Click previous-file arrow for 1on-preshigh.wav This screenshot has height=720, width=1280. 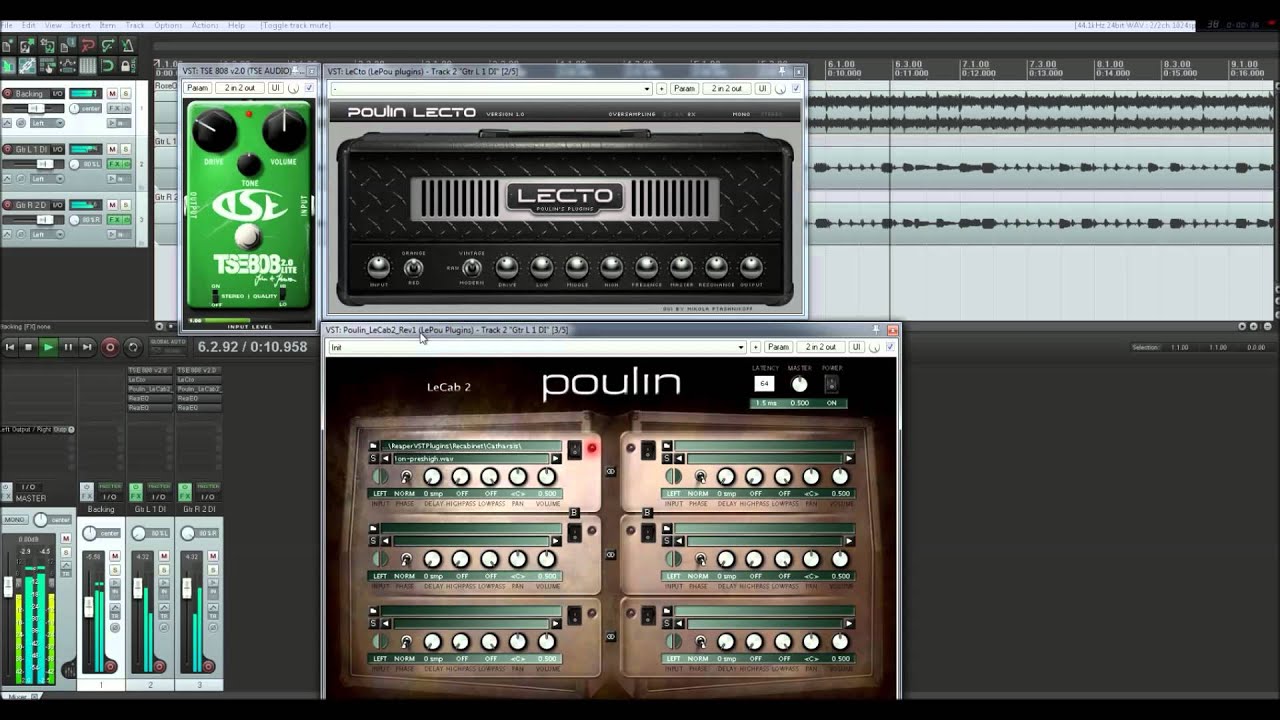point(386,459)
